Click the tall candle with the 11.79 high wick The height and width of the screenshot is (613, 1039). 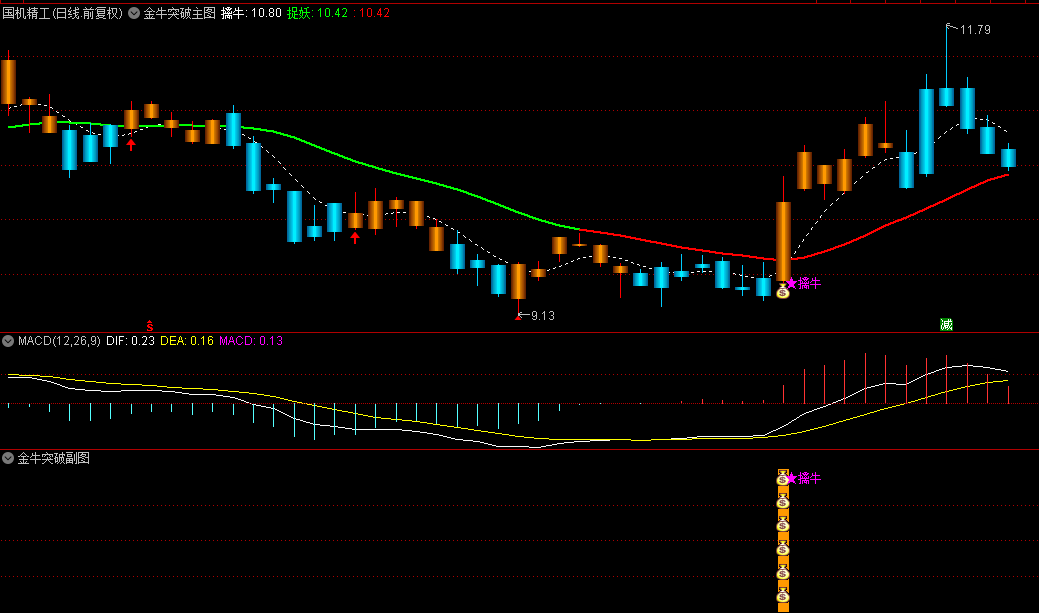pyautogui.click(x=946, y=97)
